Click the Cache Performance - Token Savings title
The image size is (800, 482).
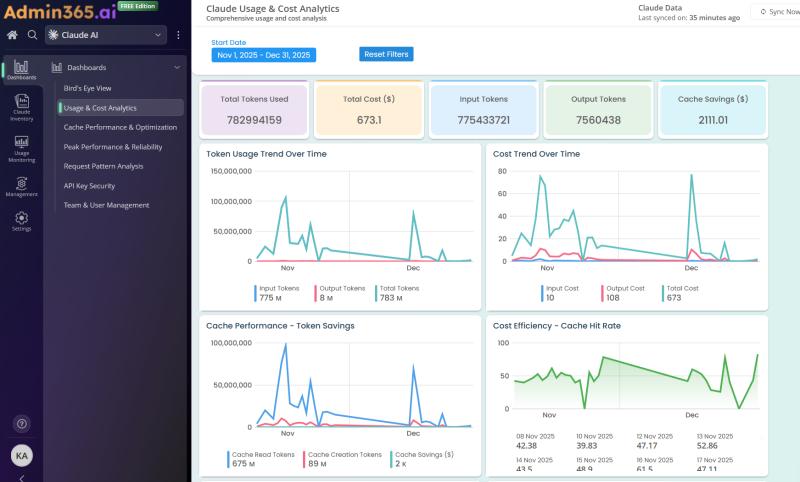280,326
